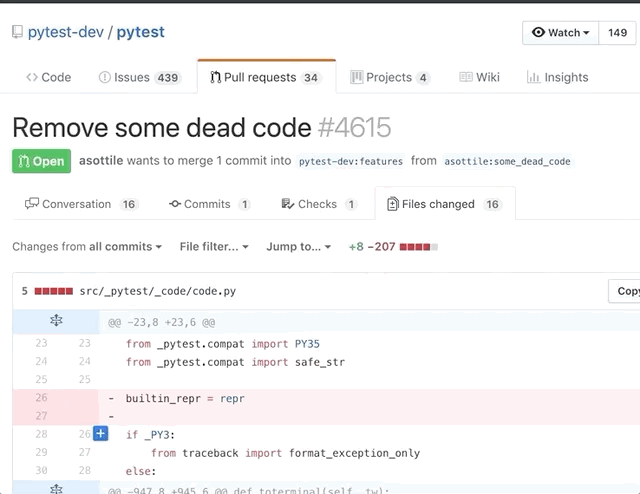Image resolution: width=640 pixels, height=494 pixels.
Task: Open the Insights tab
Action: [x=558, y=77]
